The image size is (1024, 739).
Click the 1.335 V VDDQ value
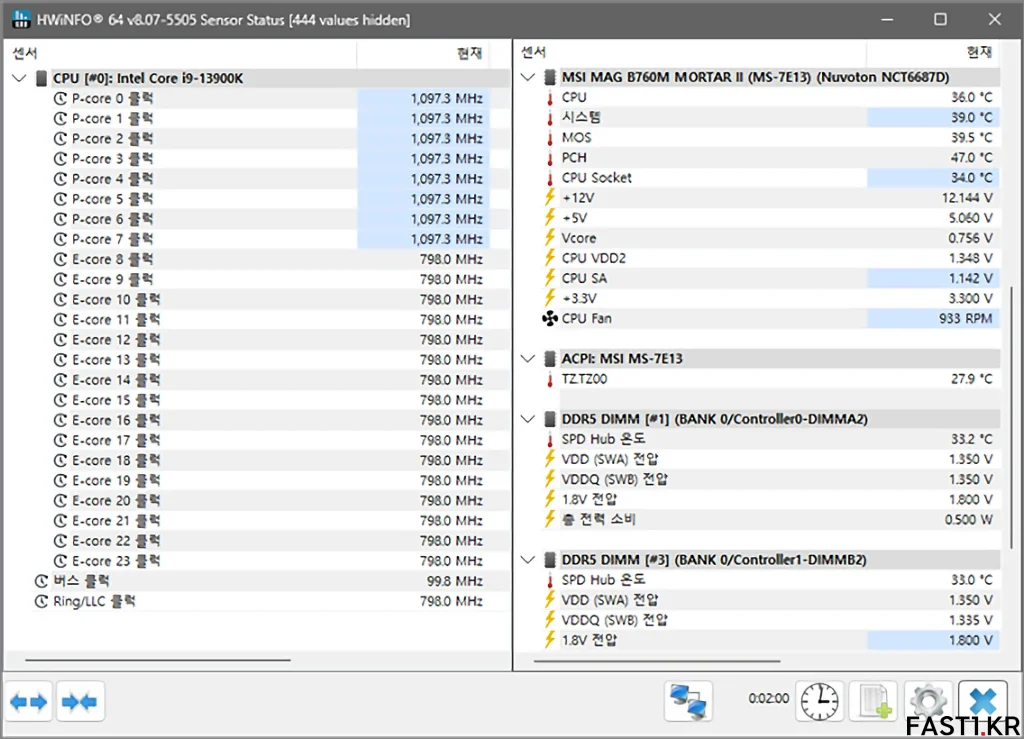click(x=970, y=620)
